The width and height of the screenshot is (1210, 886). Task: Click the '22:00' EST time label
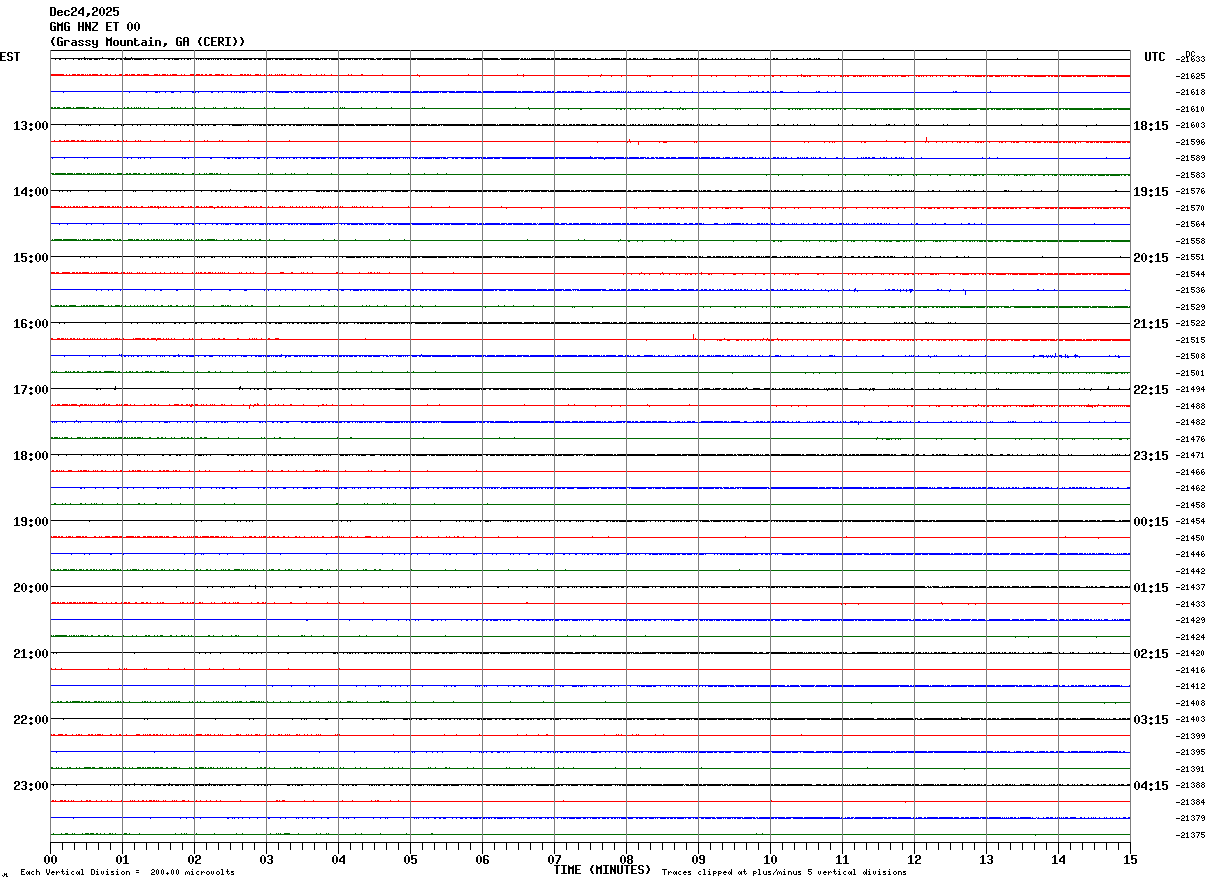click(x=30, y=720)
